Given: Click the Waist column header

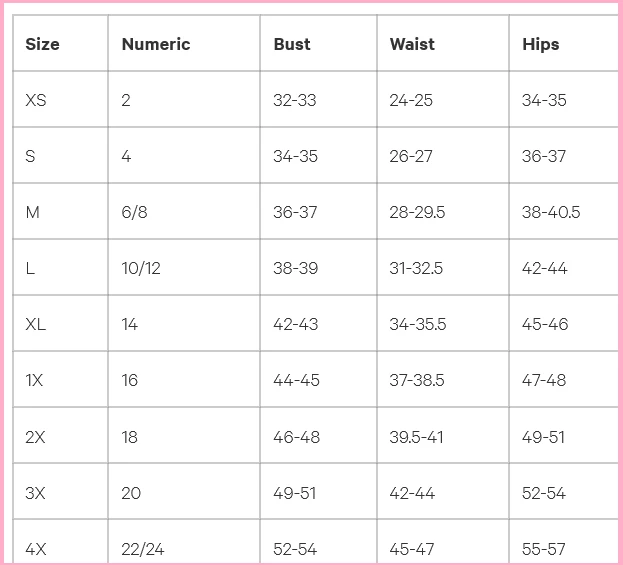Looking at the screenshot, I should 412,44.
